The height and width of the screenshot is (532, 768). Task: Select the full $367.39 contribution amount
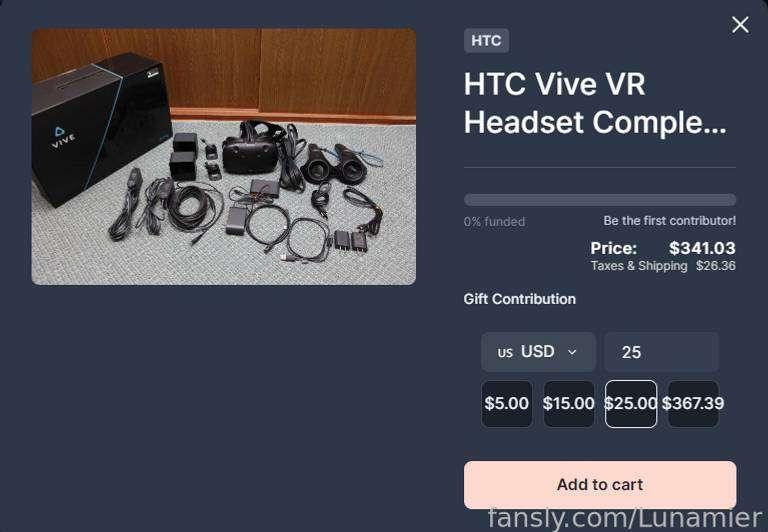pyautogui.click(x=693, y=404)
